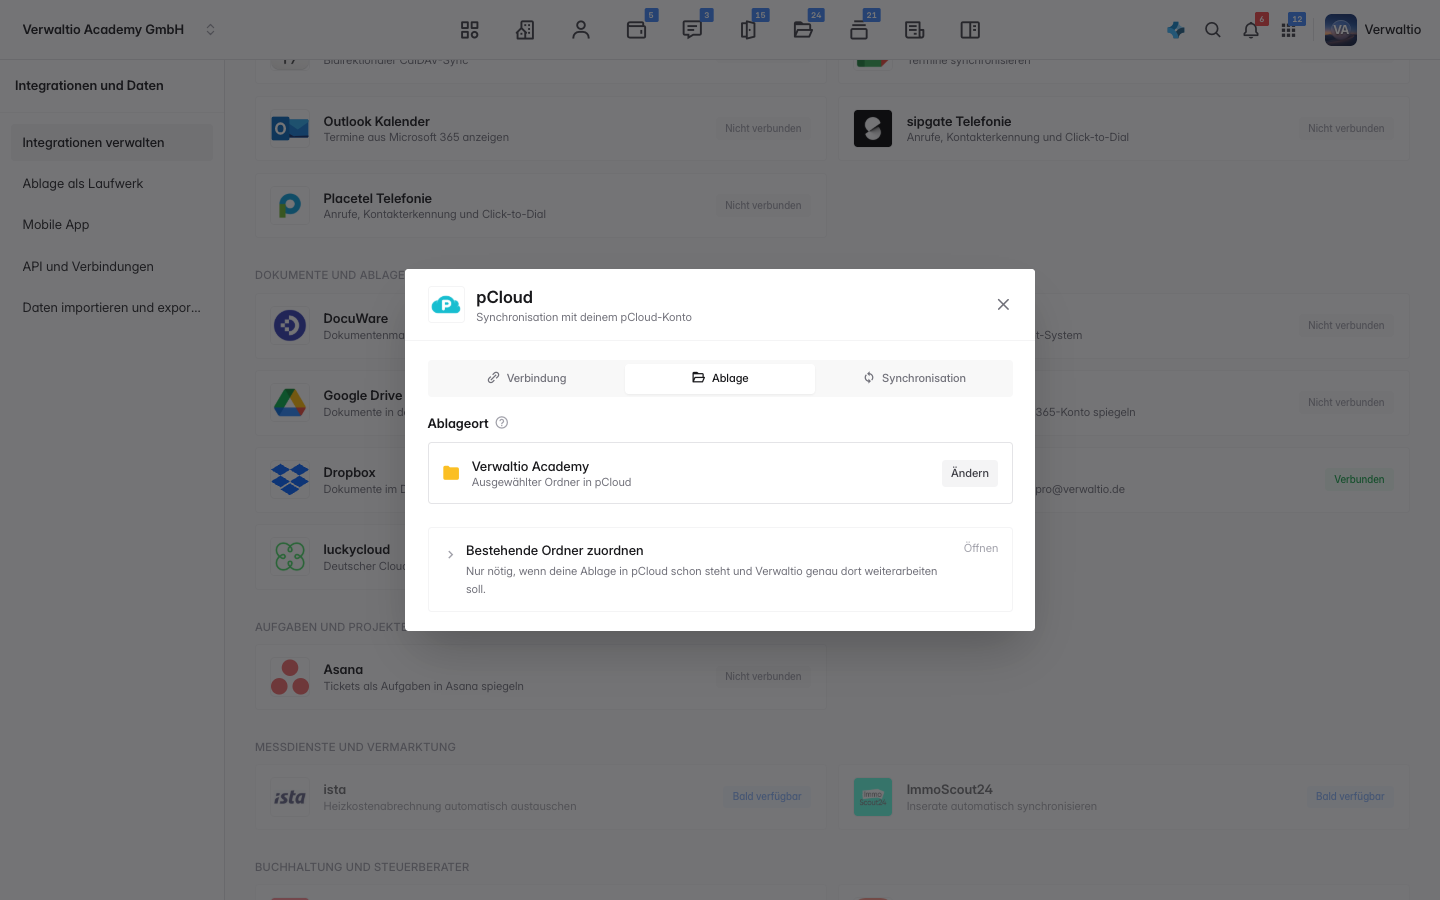The width and height of the screenshot is (1440, 900).
Task: Open the apps grid icon with badge 12
Action: pos(1289,30)
